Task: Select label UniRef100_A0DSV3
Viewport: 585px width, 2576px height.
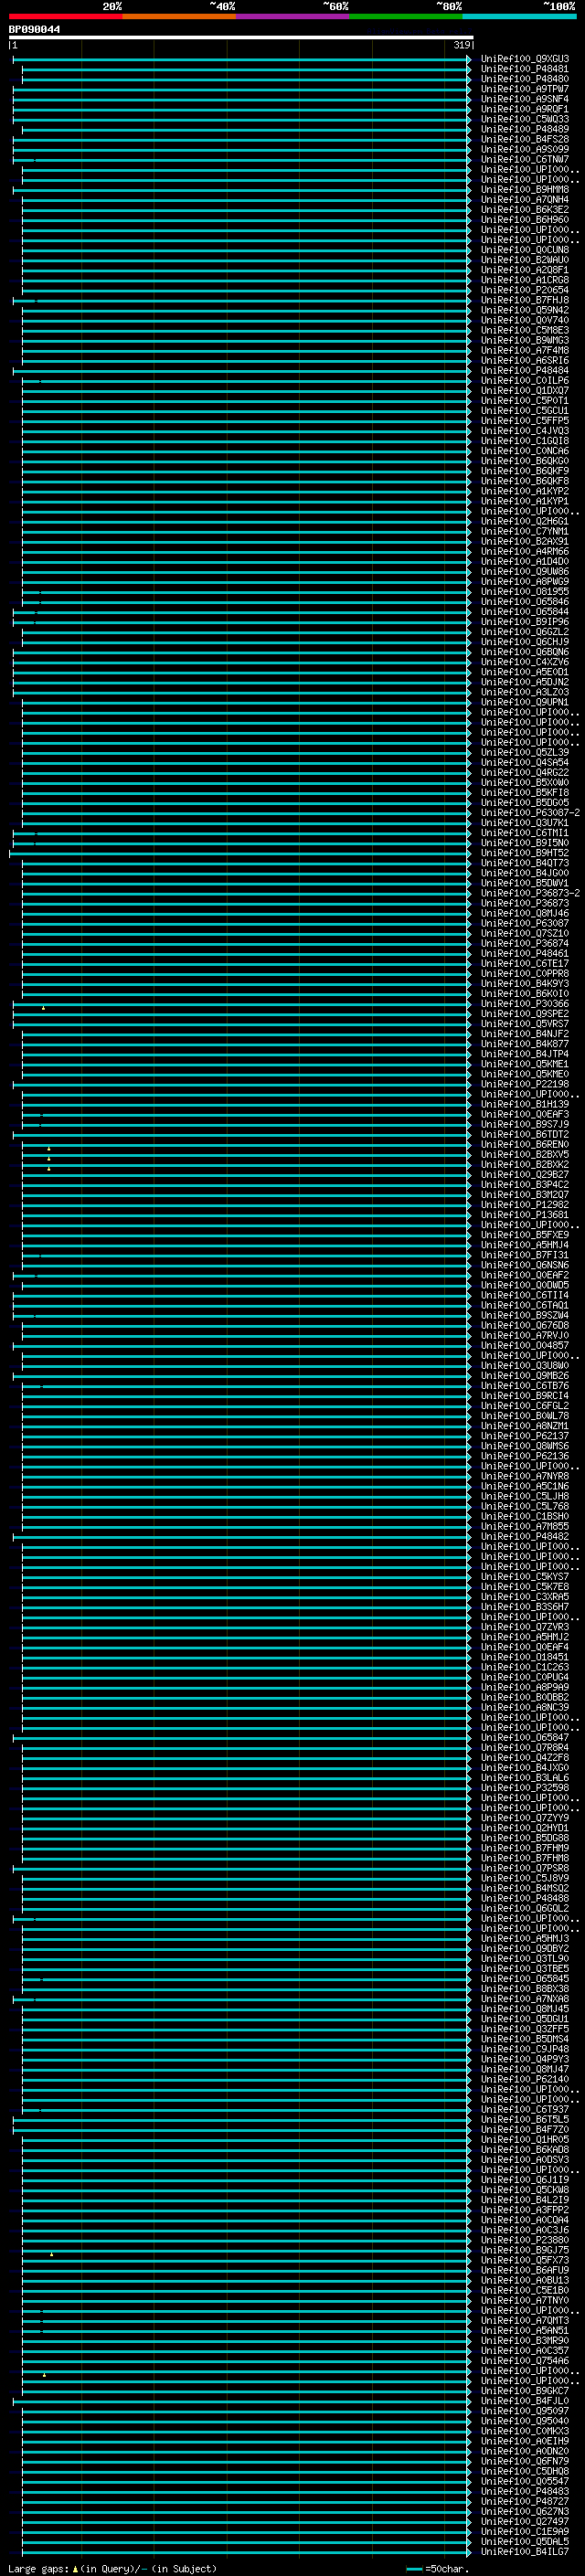Action: [x=525, y=2160]
